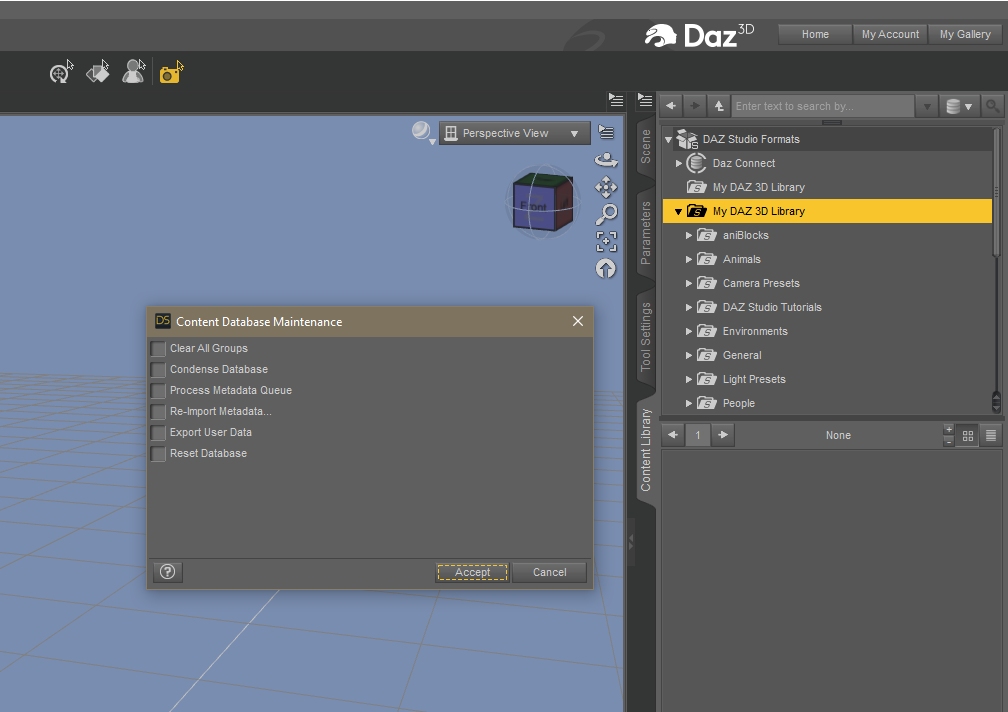Select the non-highlighted My DAZ 3D Library entry
1008x712 pixels.
[759, 187]
